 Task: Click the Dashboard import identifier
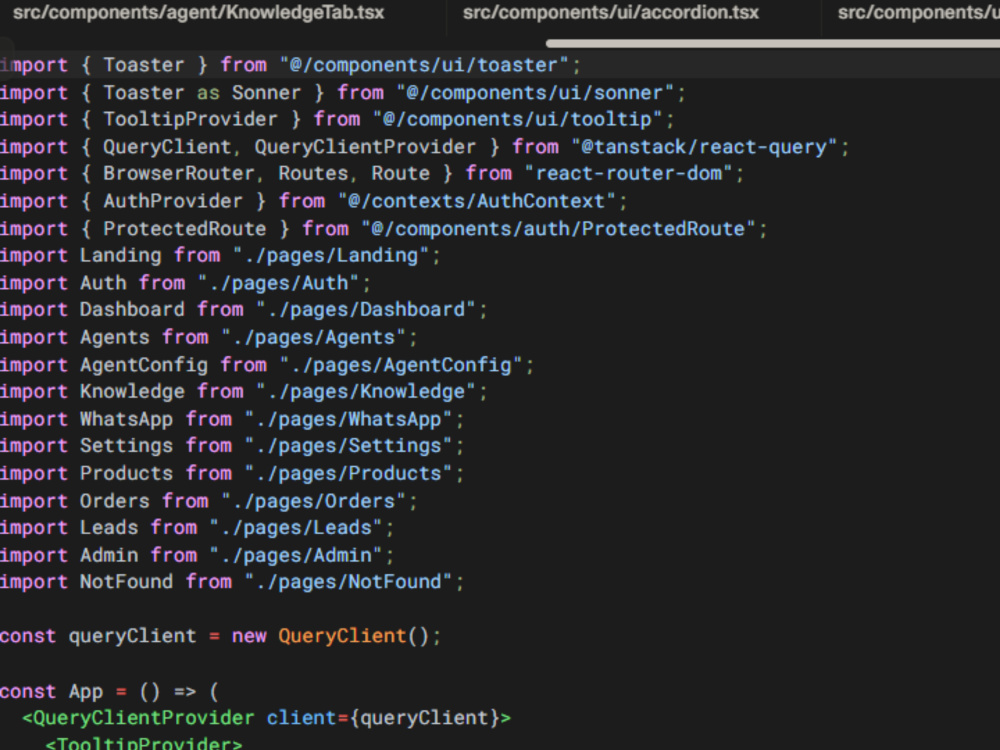[132, 310]
